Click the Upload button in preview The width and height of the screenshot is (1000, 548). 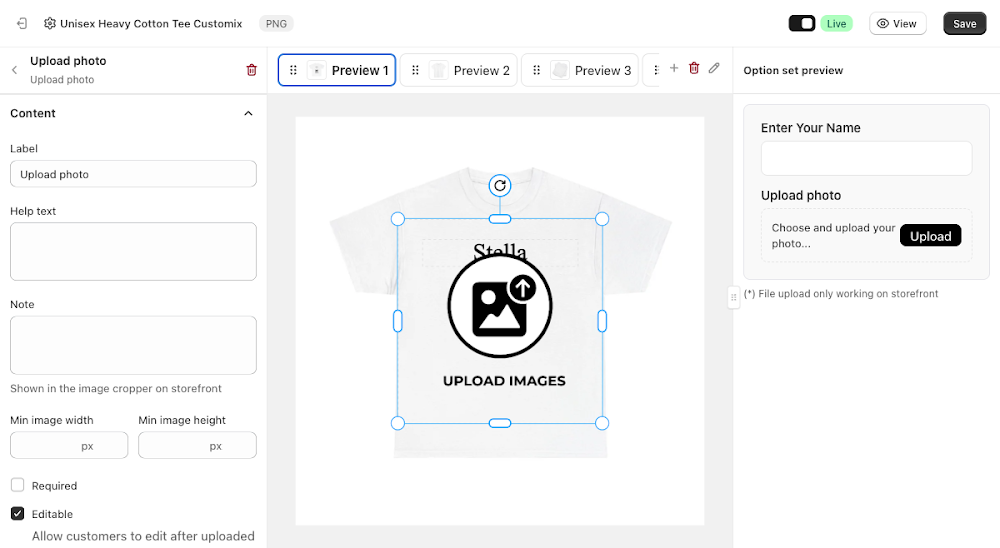point(930,236)
